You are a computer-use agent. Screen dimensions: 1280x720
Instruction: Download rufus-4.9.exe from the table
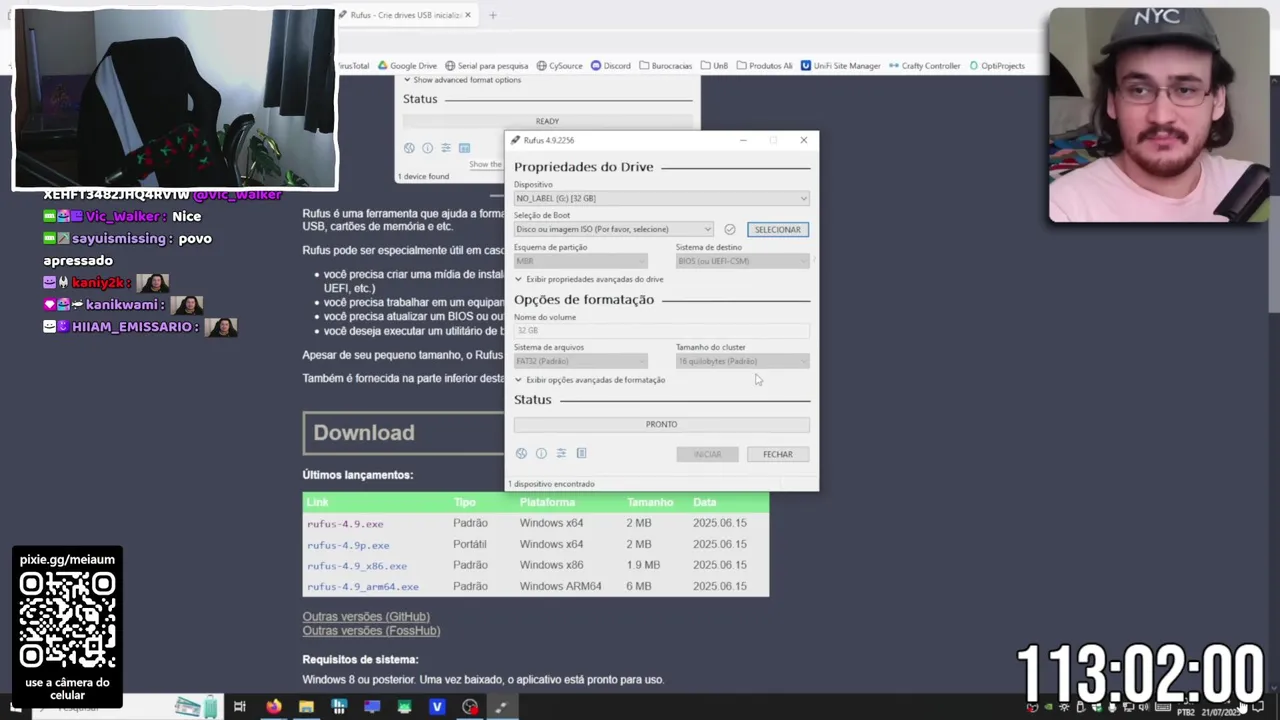click(345, 524)
